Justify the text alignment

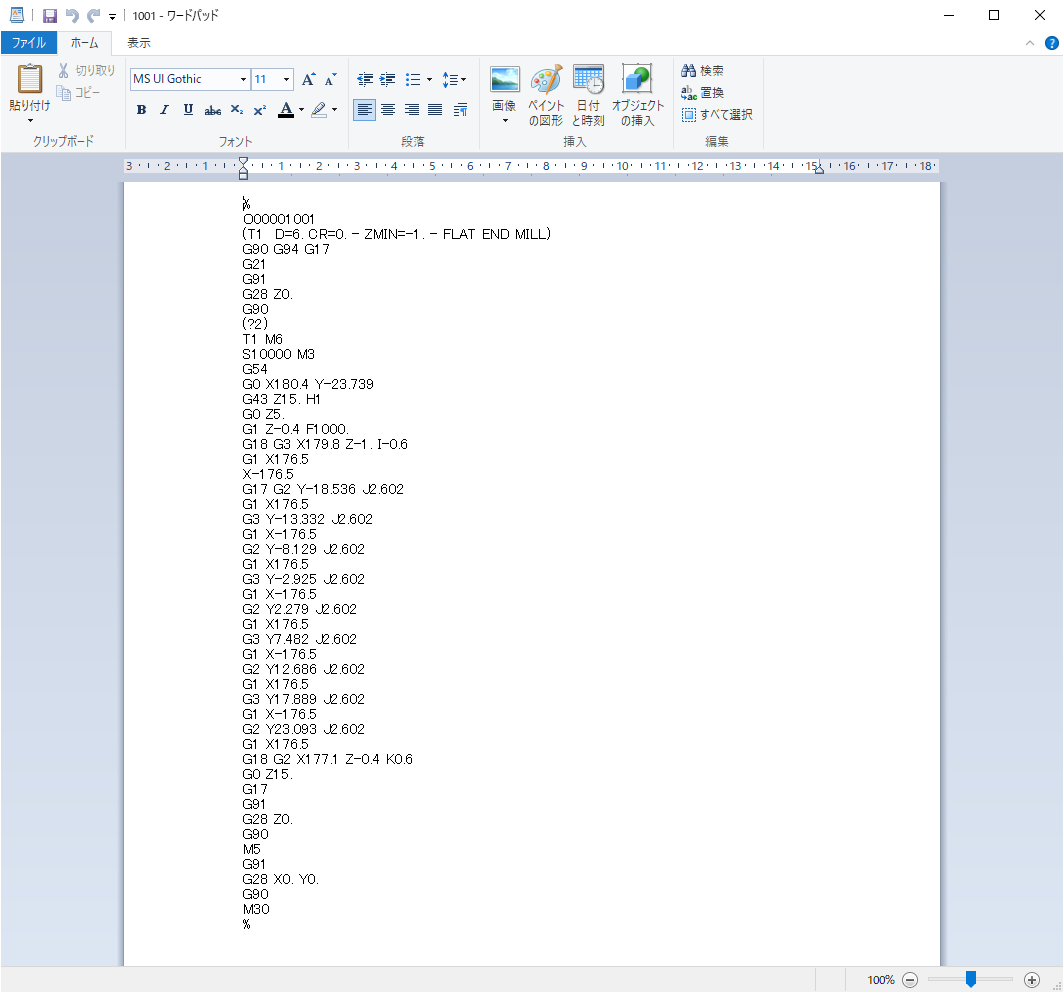coord(435,110)
